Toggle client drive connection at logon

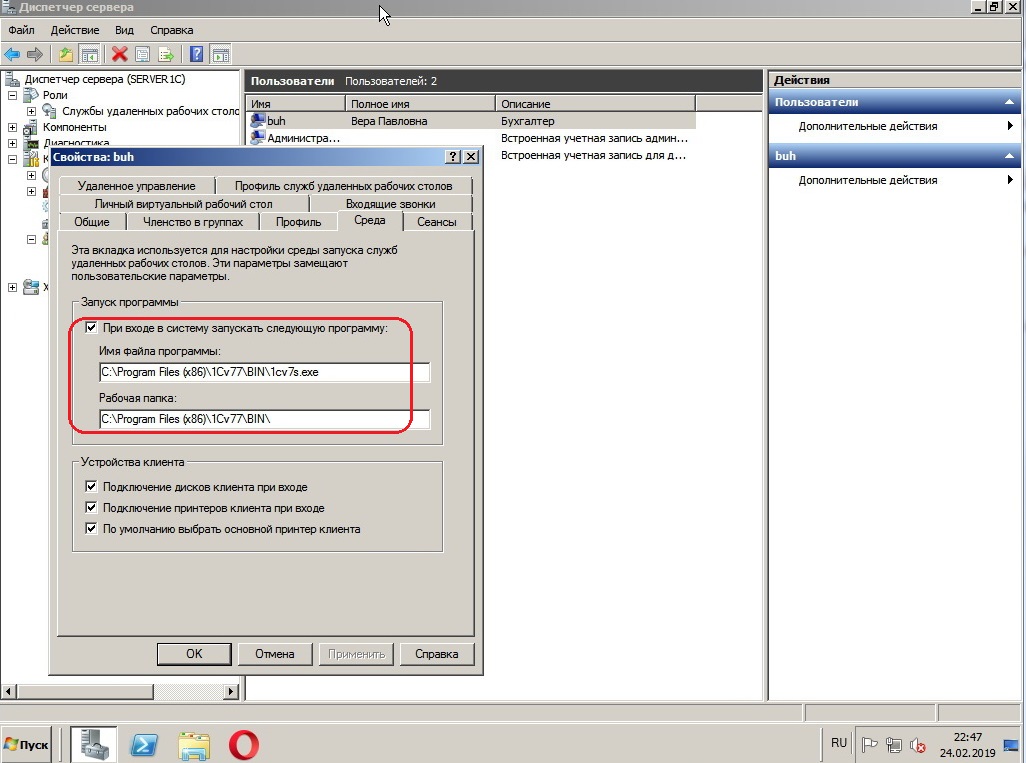tap(92, 487)
